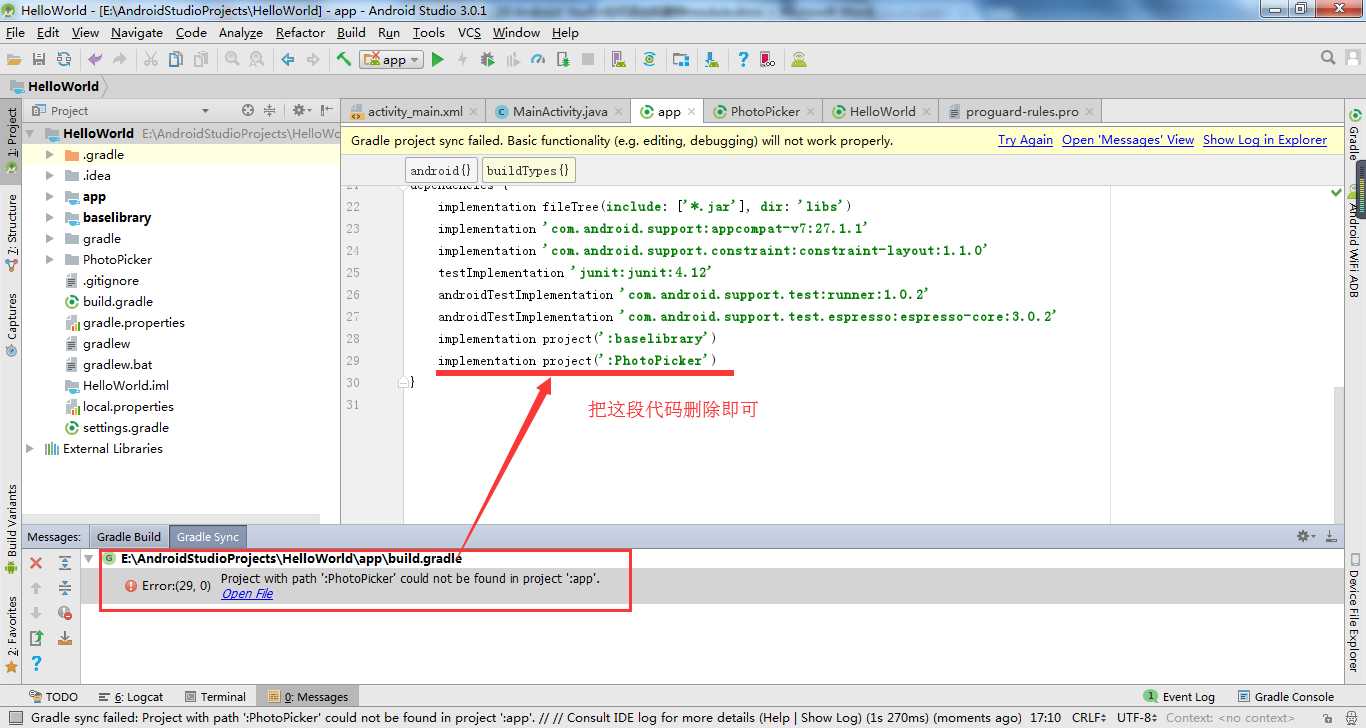Click the Cut scissors icon

tap(150, 60)
